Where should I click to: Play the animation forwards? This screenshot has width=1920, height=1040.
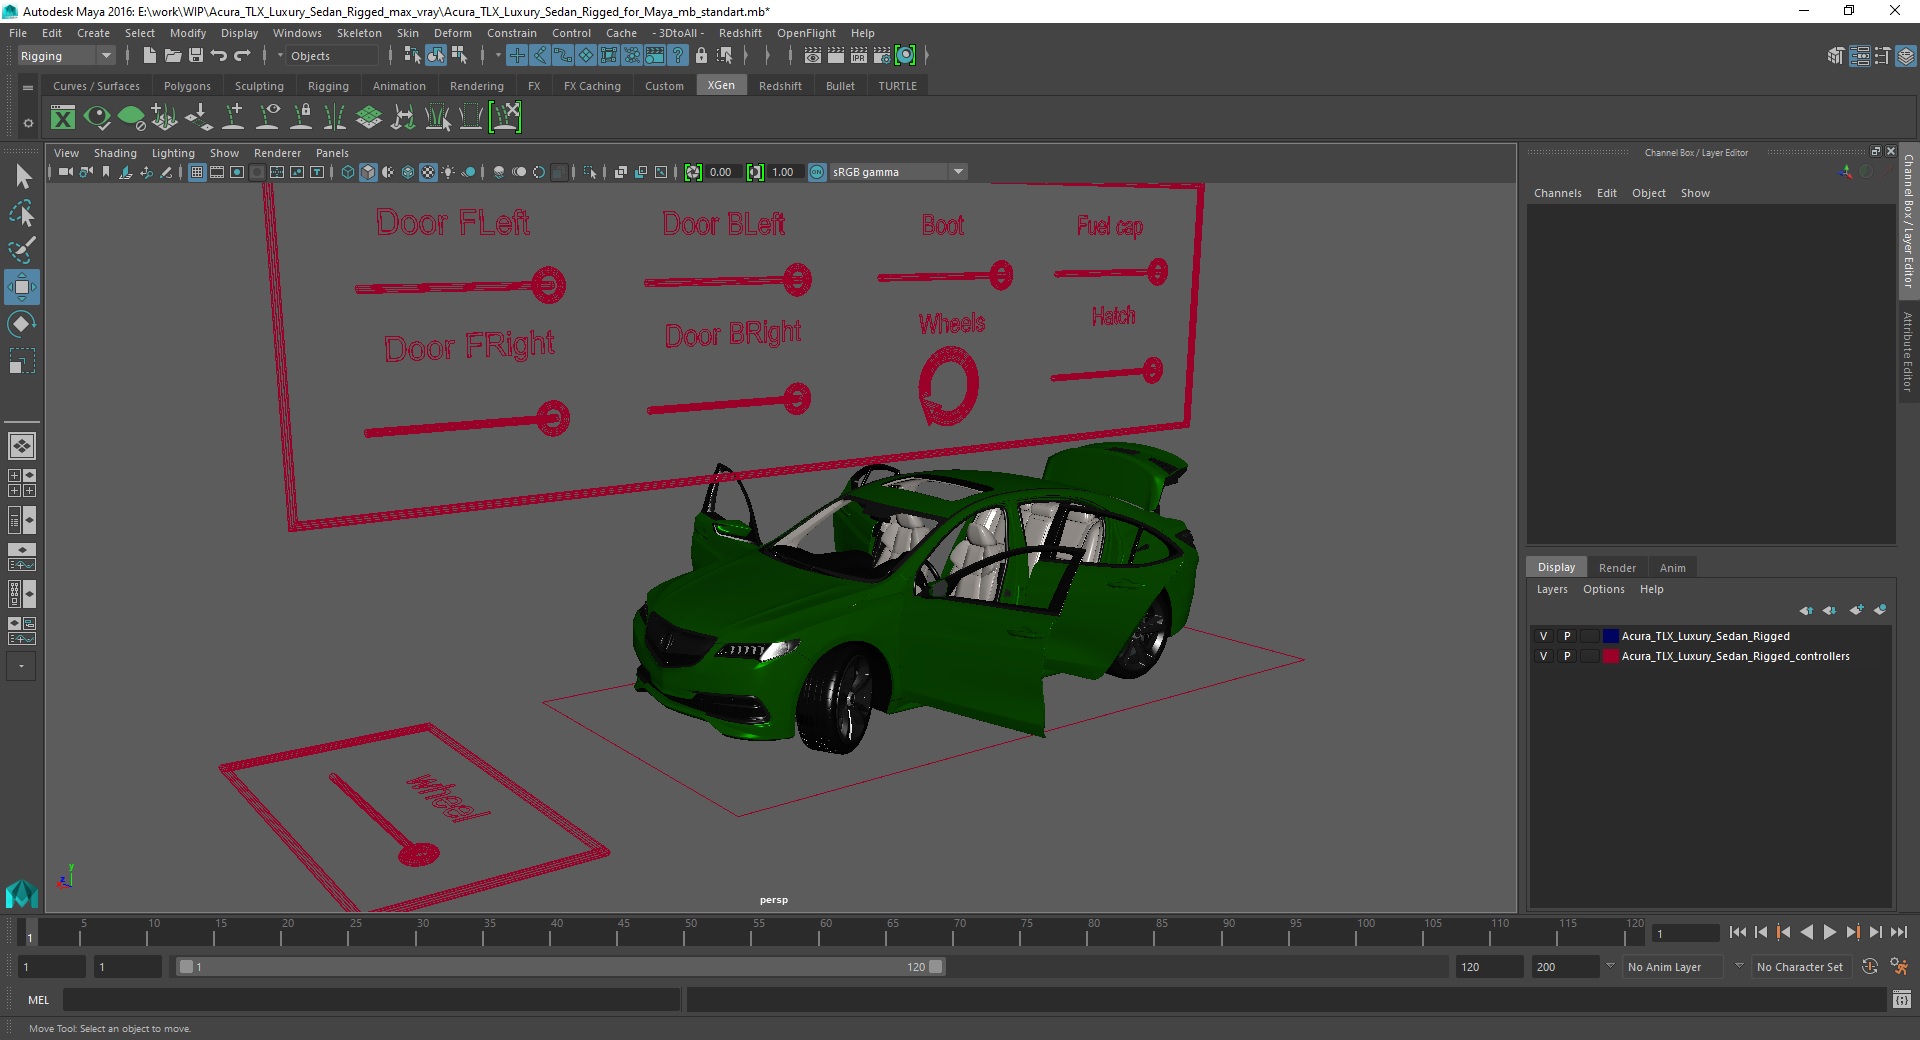1829,932
